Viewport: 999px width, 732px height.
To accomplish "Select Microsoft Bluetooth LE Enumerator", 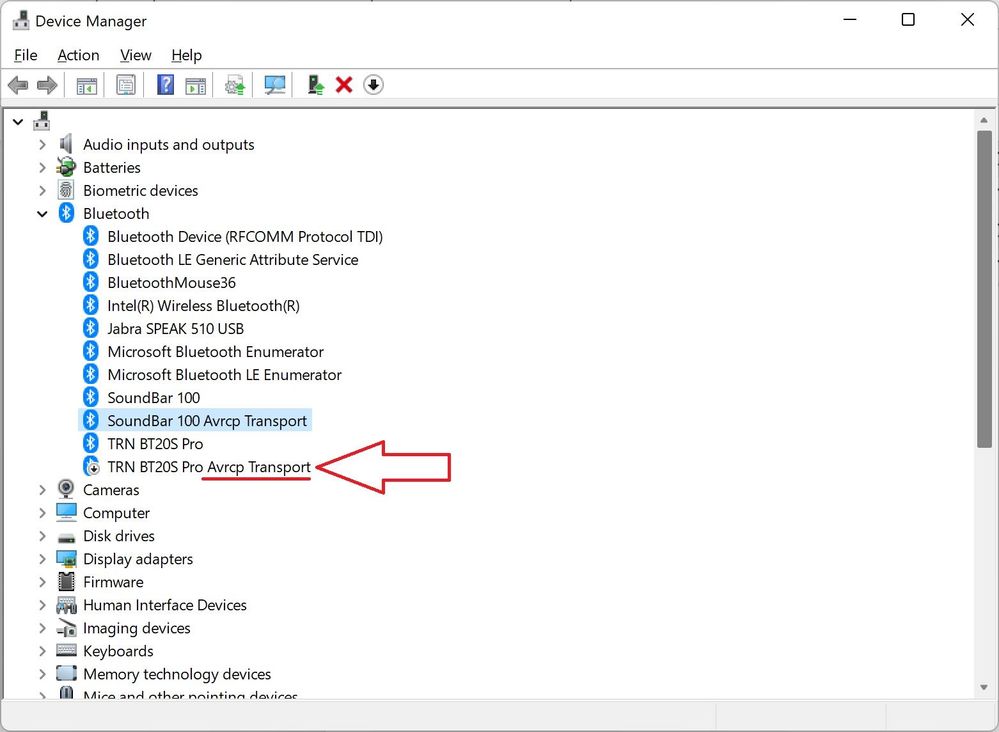I will point(224,375).
